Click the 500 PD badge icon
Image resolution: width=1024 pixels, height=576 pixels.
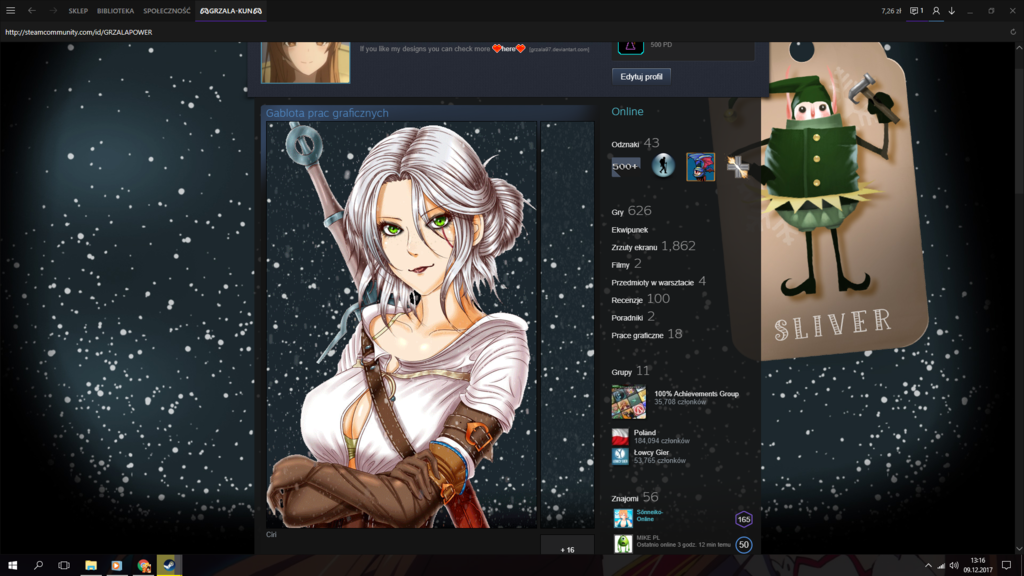click(x=631, y=47)
